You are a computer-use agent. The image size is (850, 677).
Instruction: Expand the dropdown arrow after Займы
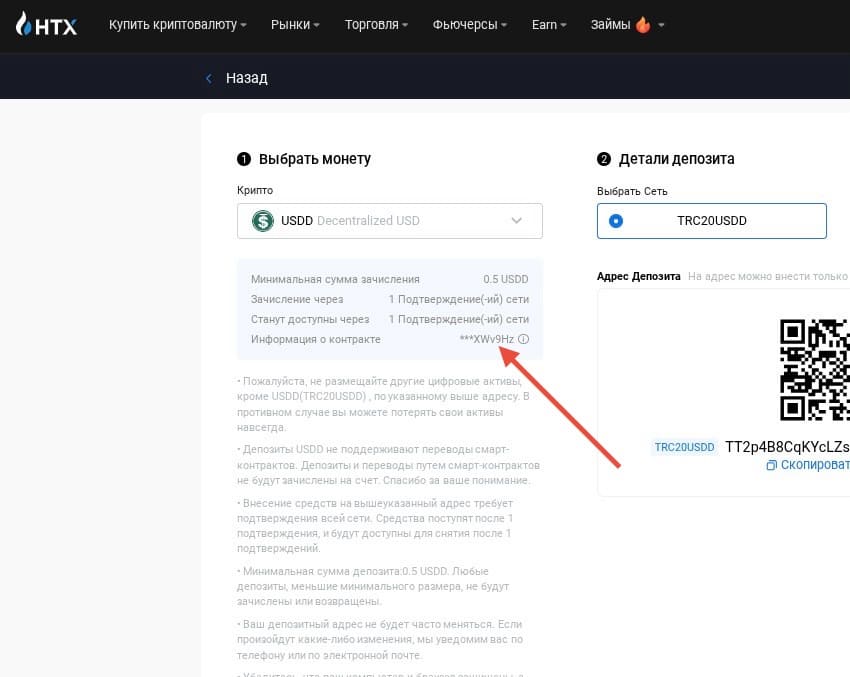coord(661,25)
